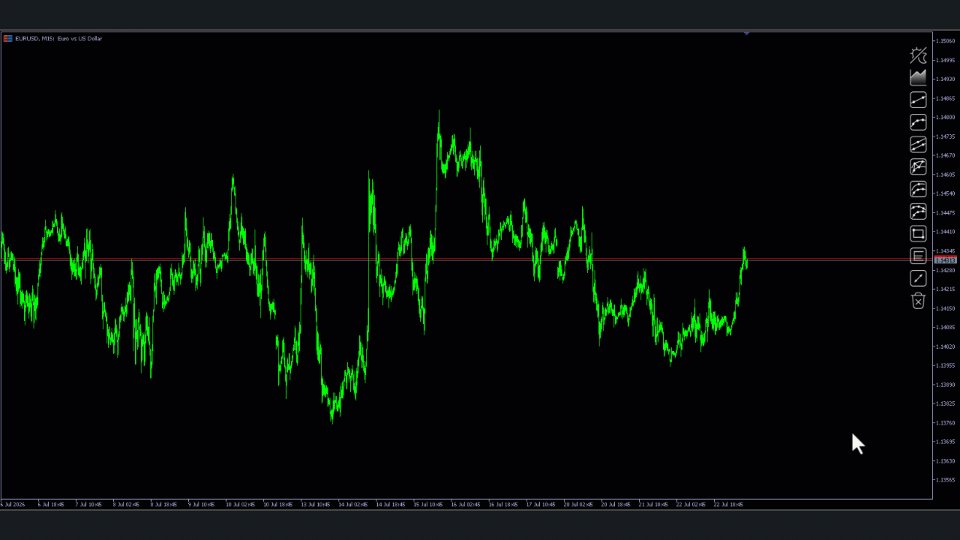Click the 22 Jul 18:45 time label

click(729, 504)
